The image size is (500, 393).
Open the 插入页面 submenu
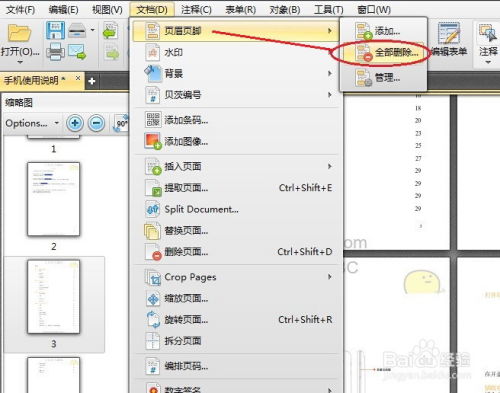(237, 166)
